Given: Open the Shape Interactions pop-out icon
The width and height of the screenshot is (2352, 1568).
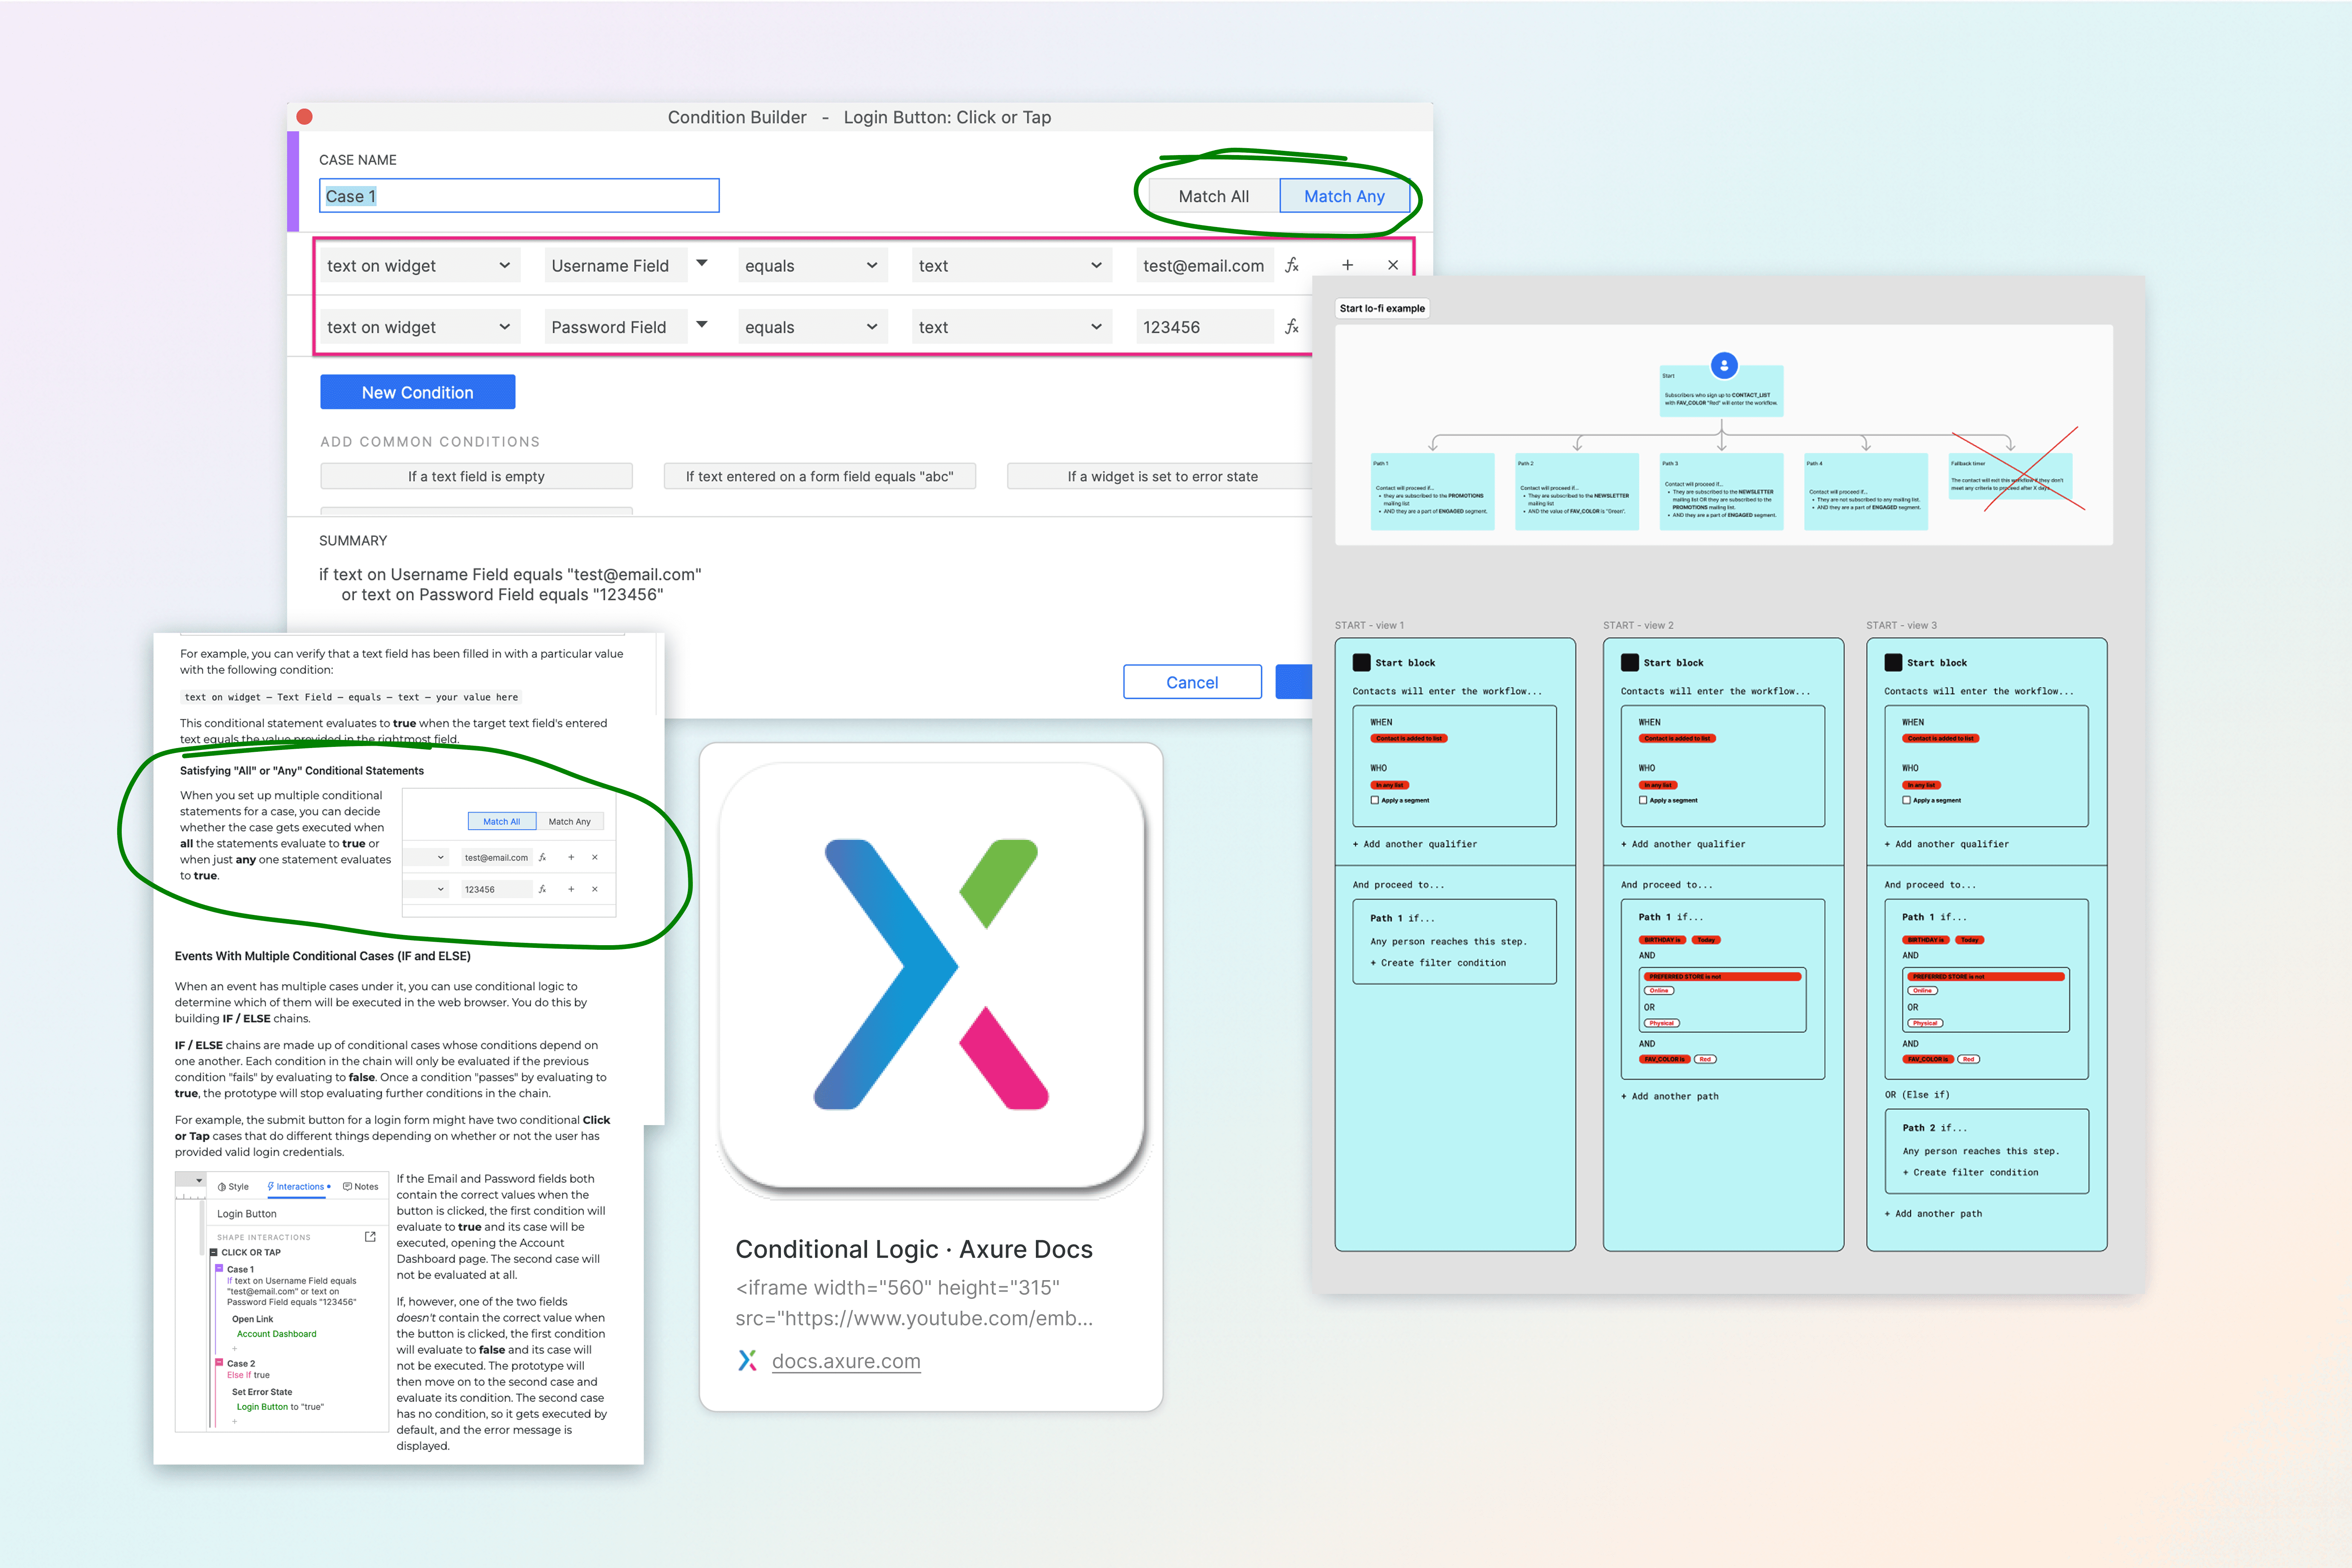Looking at the screenshot, I should coord(370,1237).
